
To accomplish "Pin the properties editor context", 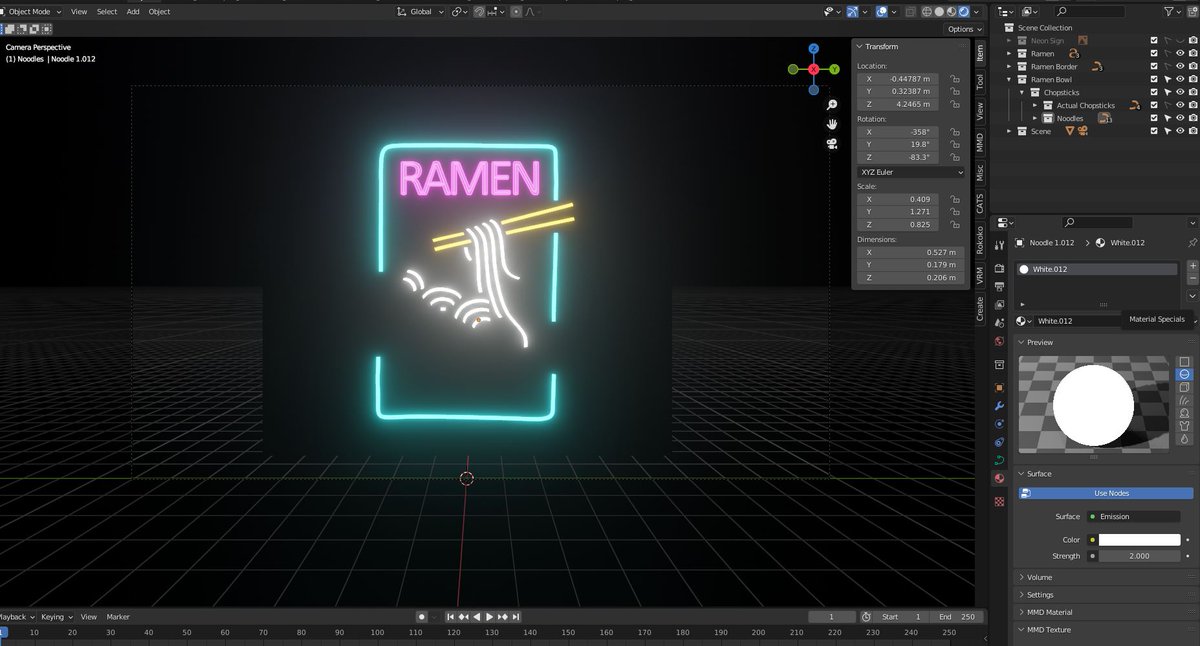I will click(x=1191, y=242).
